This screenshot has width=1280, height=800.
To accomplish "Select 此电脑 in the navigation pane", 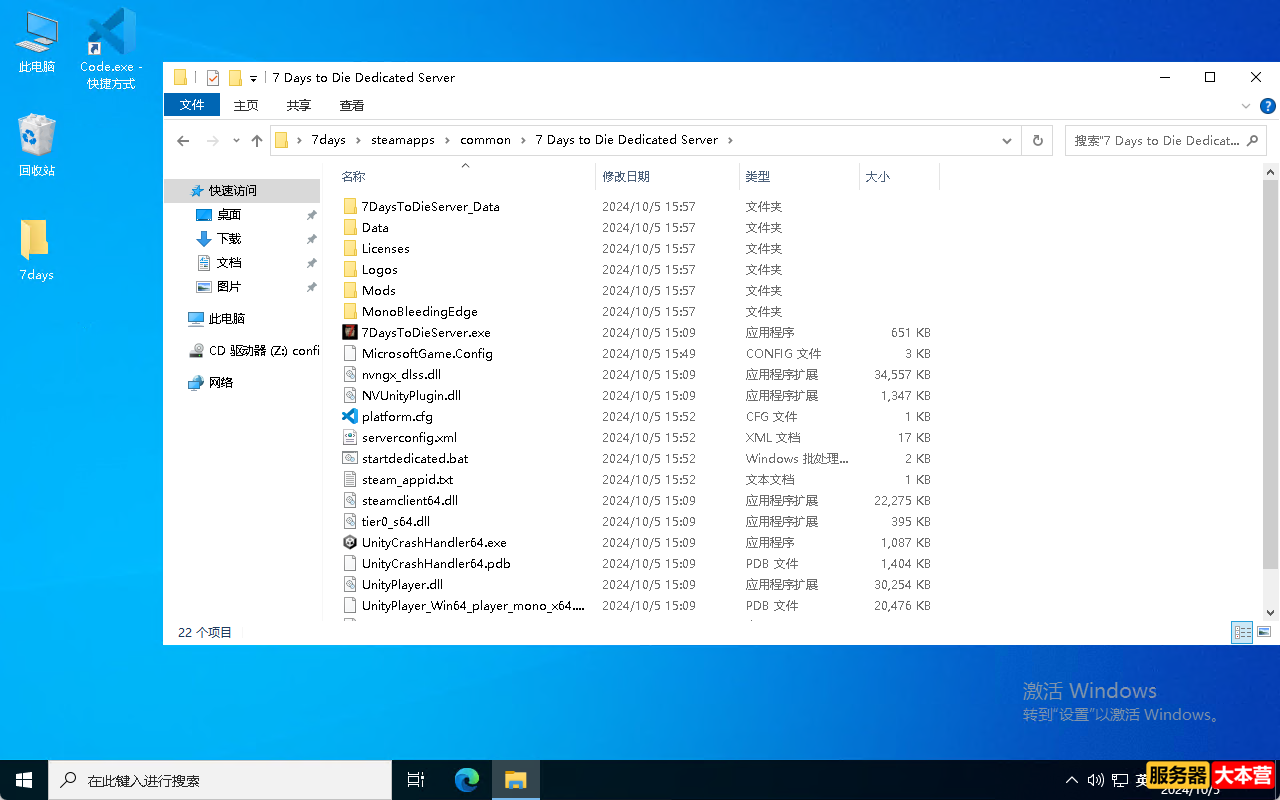I will tap(227, 319).
